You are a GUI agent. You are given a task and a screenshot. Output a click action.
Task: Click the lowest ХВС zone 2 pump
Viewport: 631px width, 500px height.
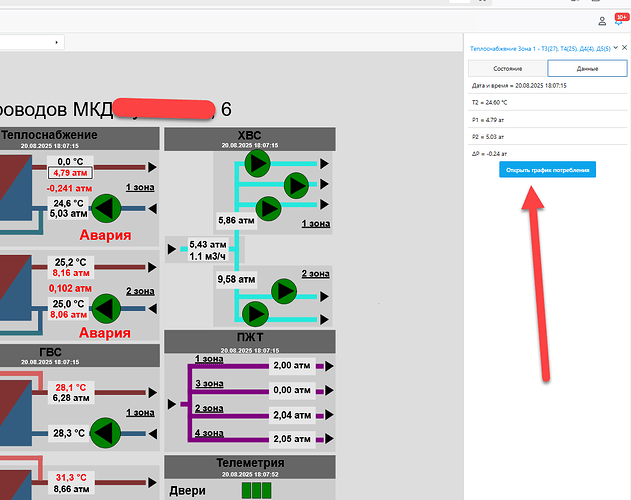coord(258,313)
